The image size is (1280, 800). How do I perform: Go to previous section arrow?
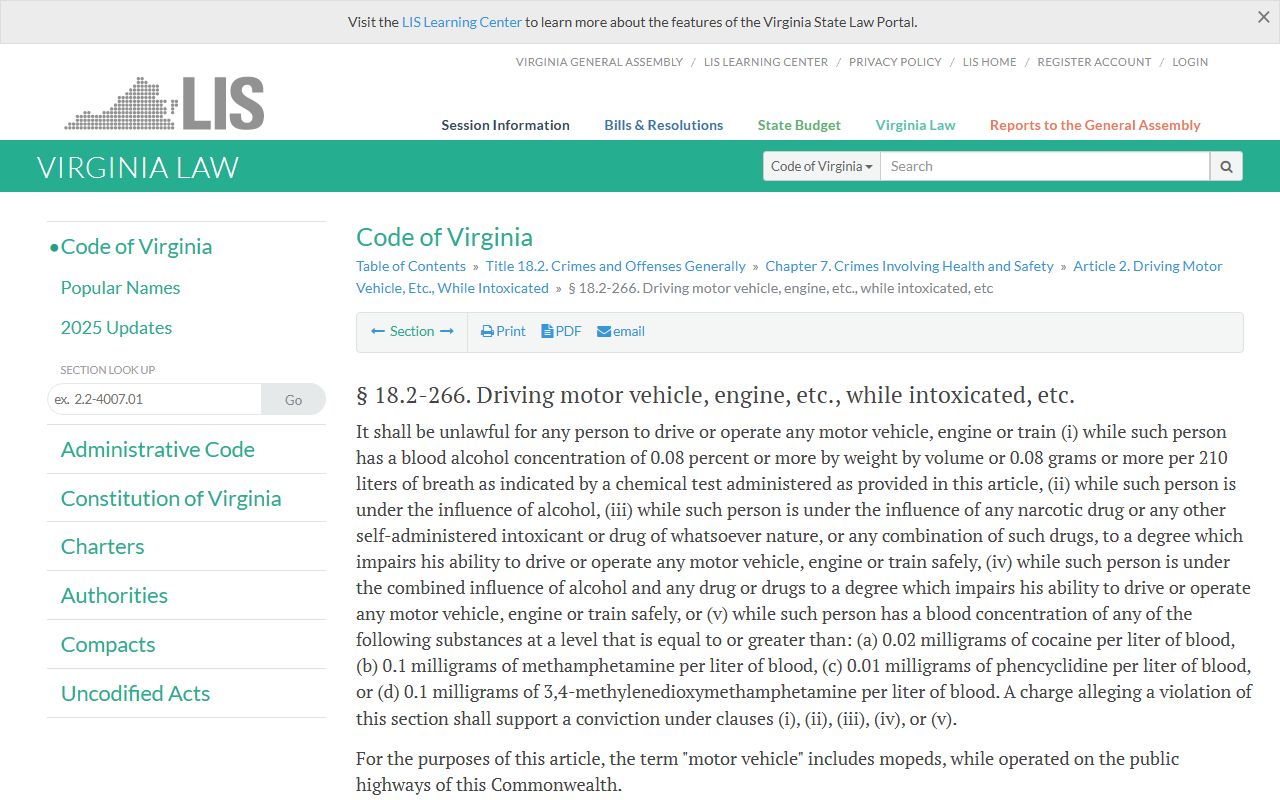[378, 331]
